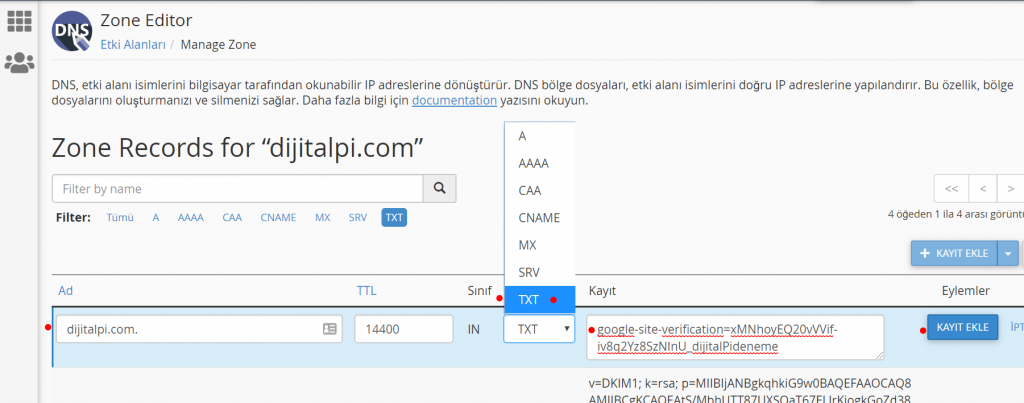1024x403 pixels.
Task: Click the DNS Zone Editor logo
Action: tap(72, 31)
